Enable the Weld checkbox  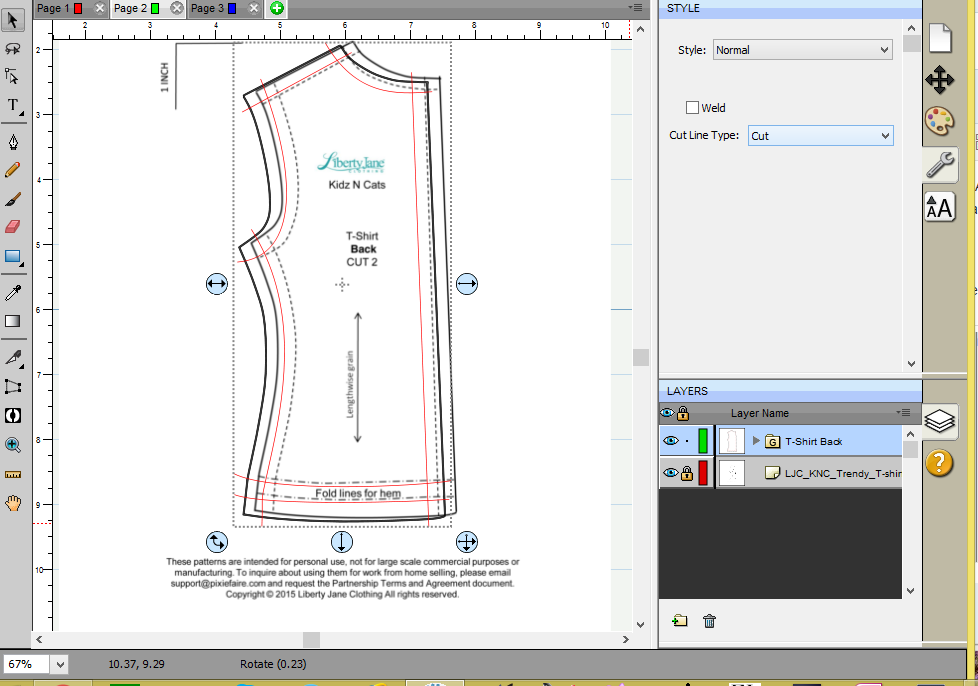[x=692, y=108]
